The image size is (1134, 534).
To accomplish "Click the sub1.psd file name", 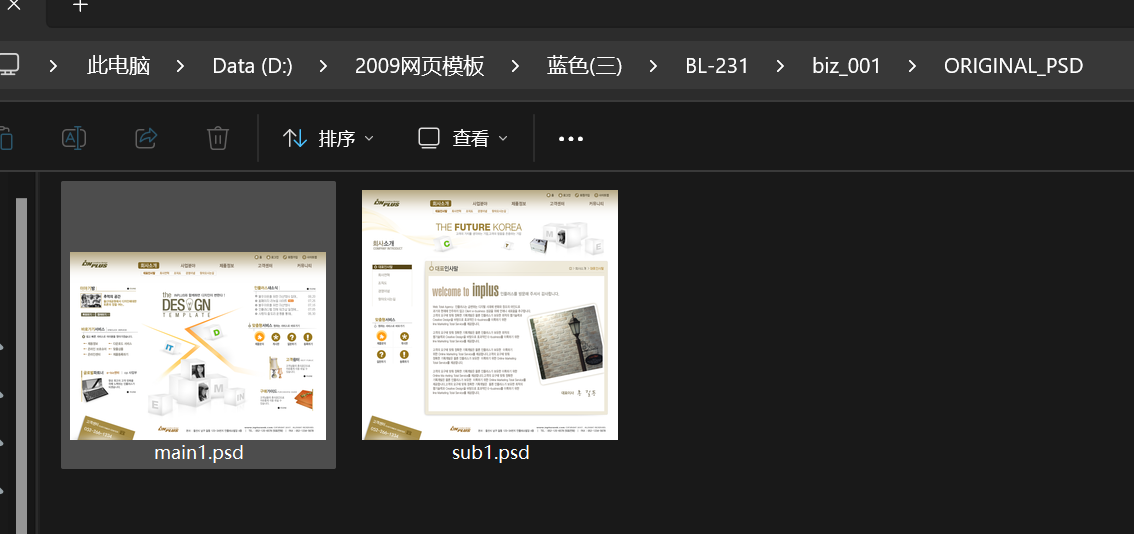I will [490, 454].
